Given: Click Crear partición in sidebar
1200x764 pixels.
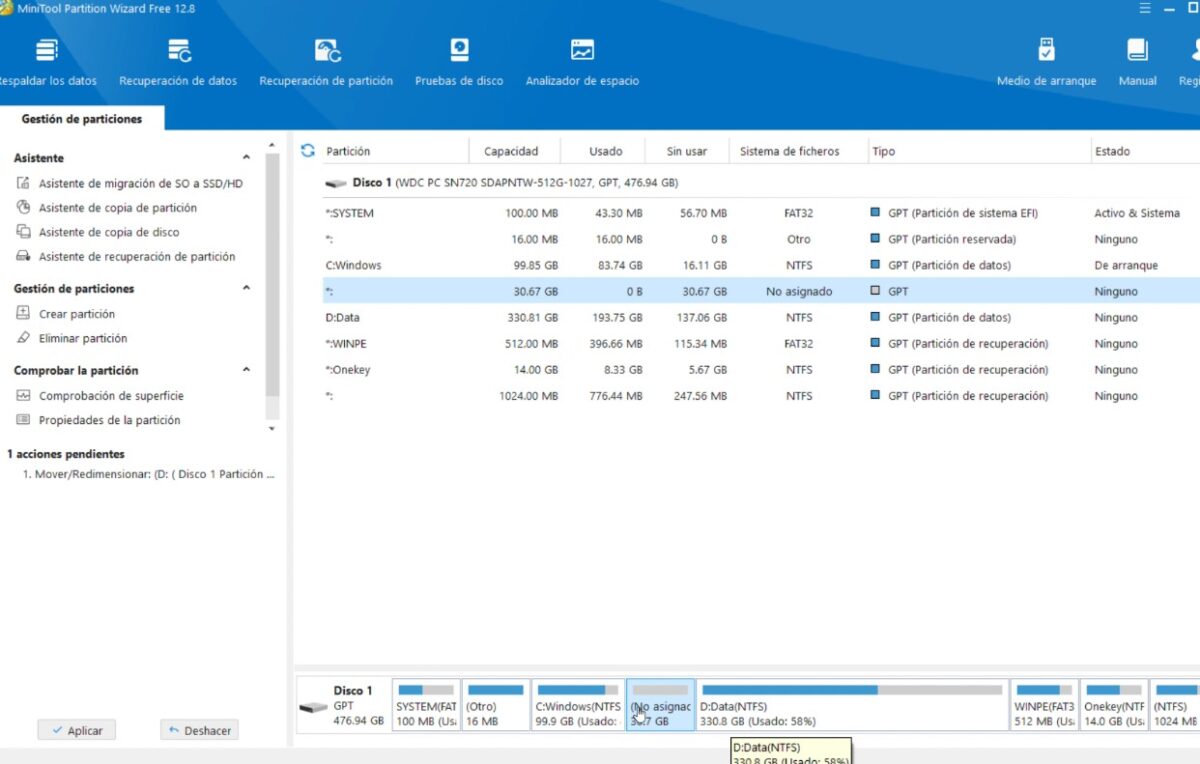Looking at the screenshot, I should point(77,314).
